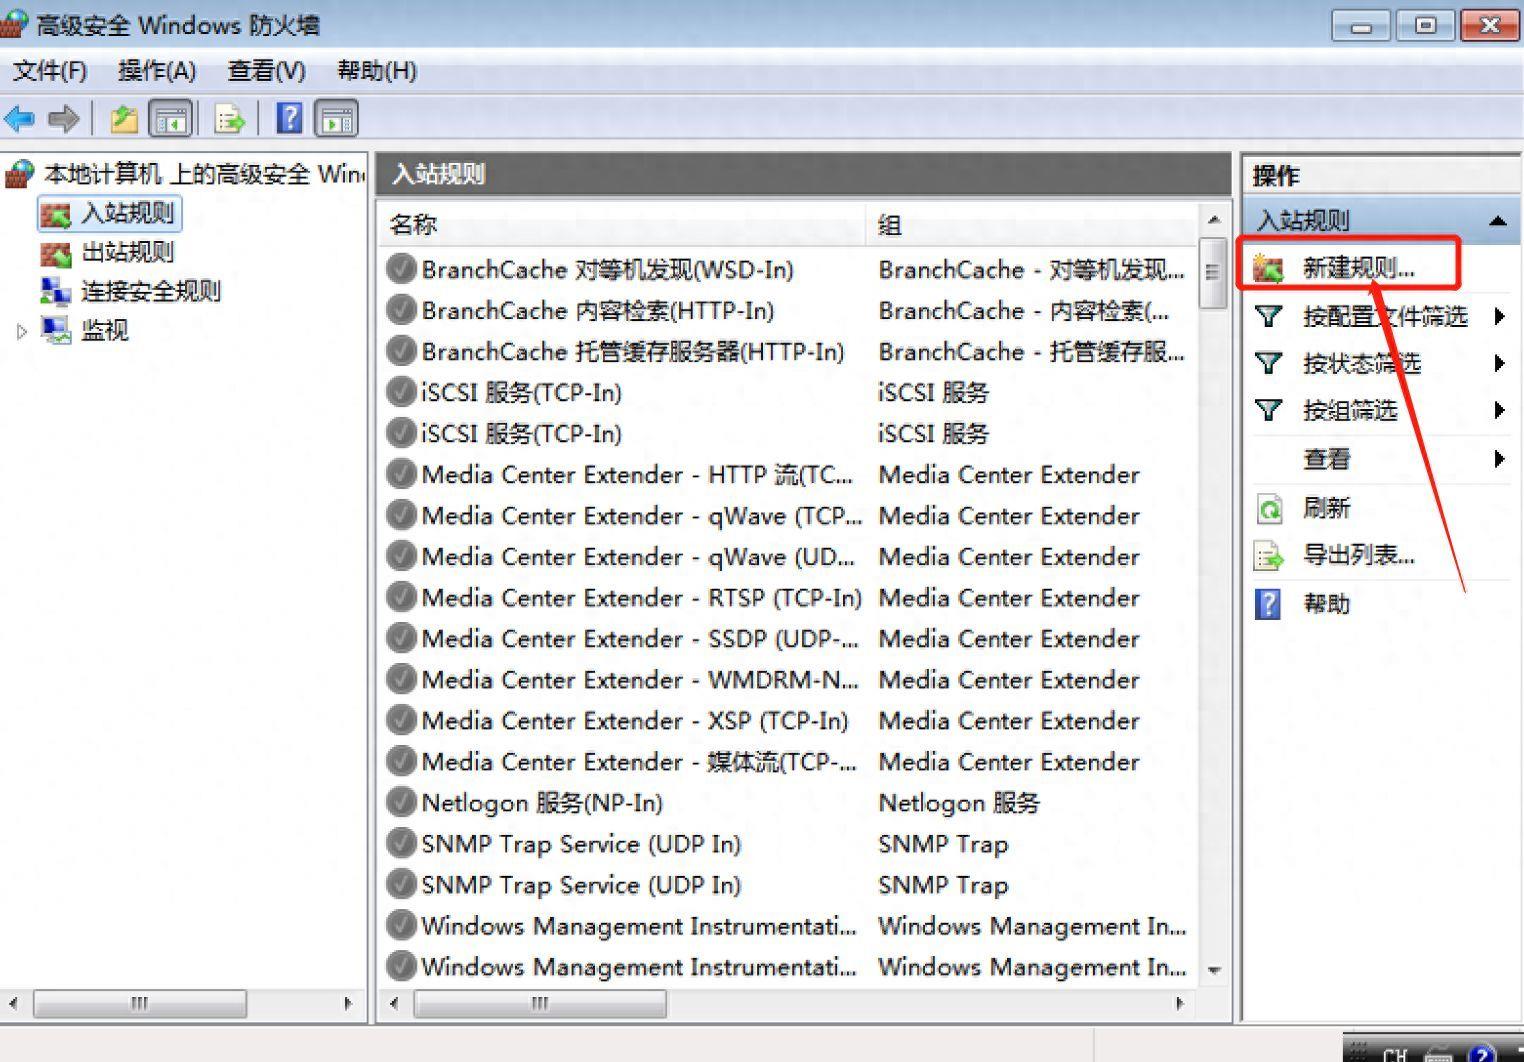Open the 帮助(H) menu
This screenshot has width=1524, height=1062.
(x=377, y=71)
